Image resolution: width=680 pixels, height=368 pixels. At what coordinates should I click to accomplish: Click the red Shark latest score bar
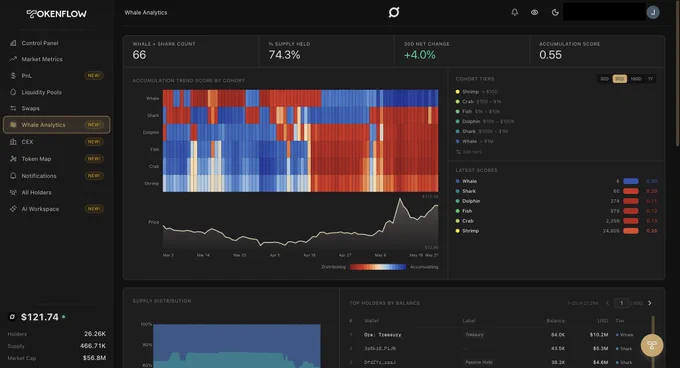631,191
